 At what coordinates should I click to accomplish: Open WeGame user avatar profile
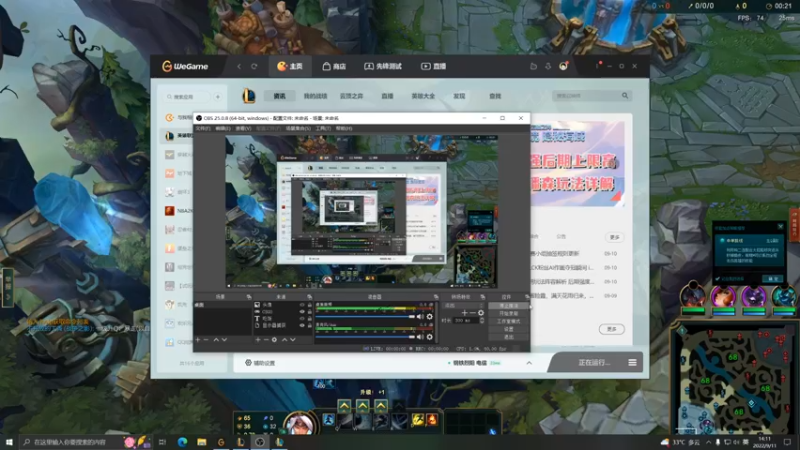[x=563, y=66]
